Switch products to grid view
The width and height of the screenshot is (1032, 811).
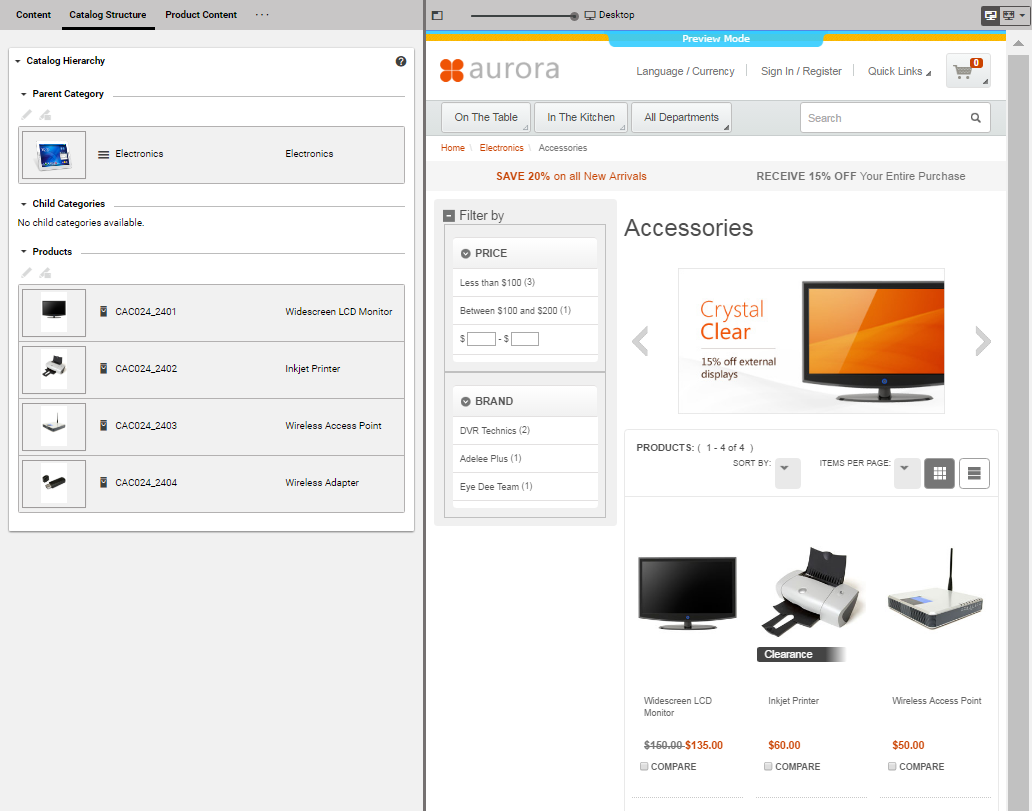tap(939, 472)
